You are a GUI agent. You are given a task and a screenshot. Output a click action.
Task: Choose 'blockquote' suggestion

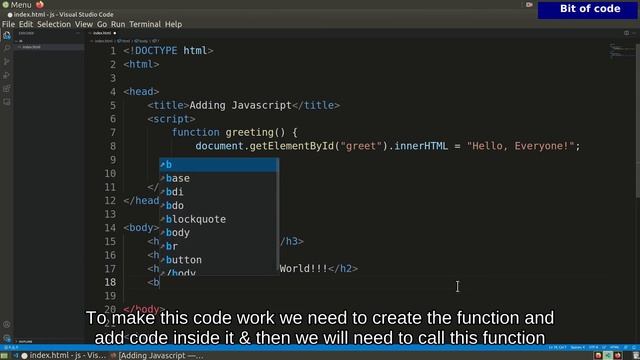tap(219, 219)
